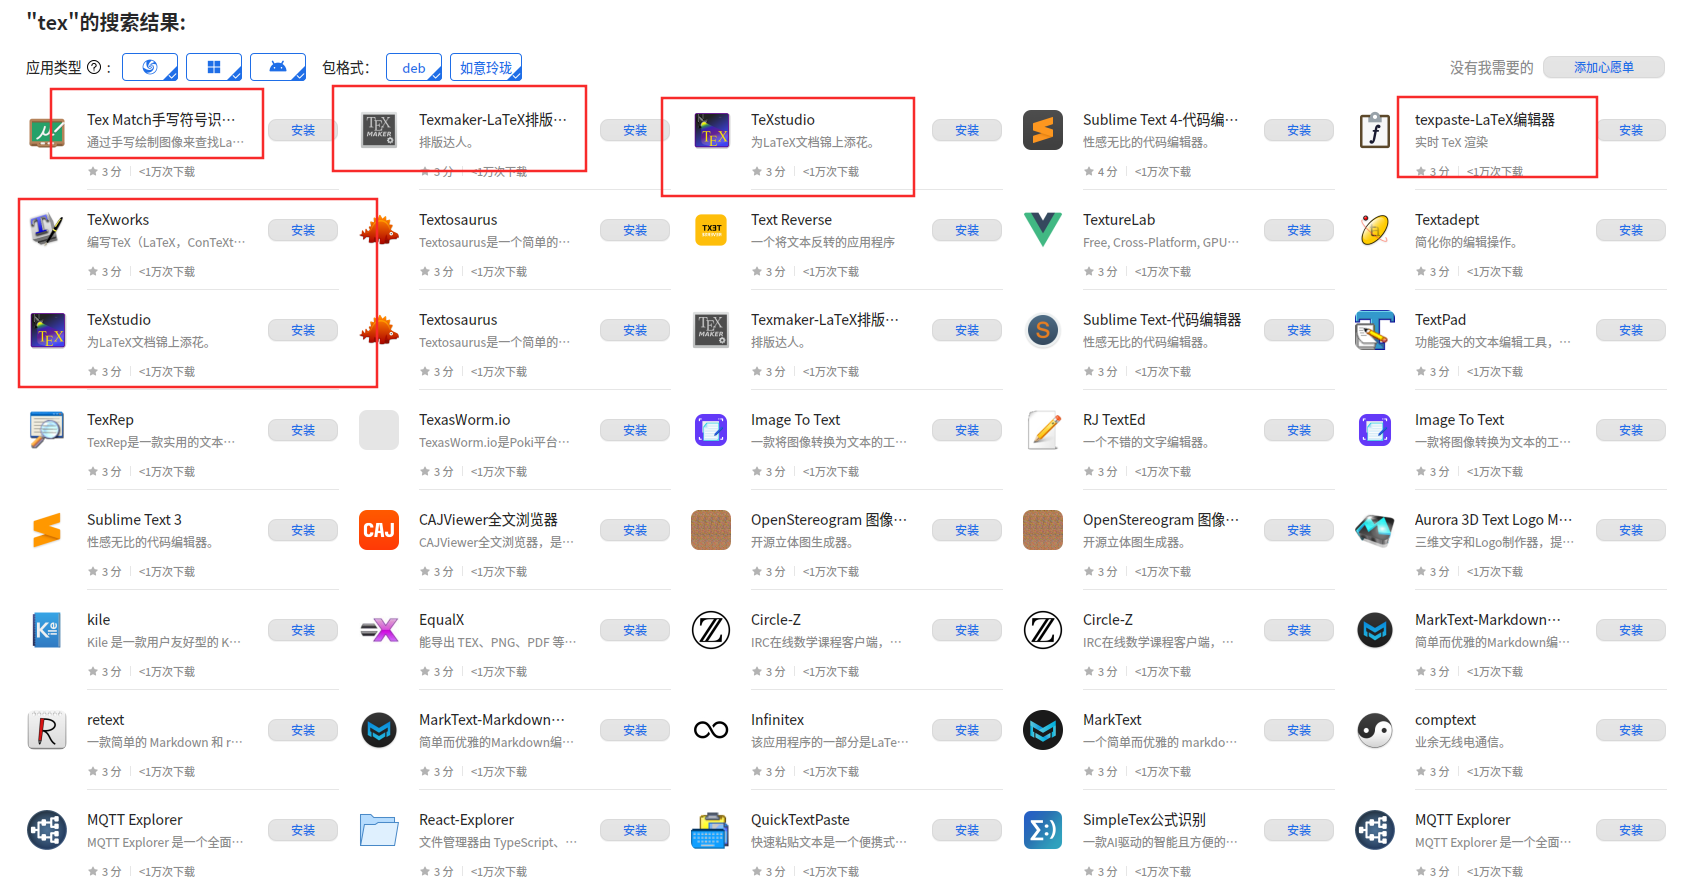The width and height of the screenshot is (1705, 881).
Task: Install kile via its 安装 button
Action: 303,631
